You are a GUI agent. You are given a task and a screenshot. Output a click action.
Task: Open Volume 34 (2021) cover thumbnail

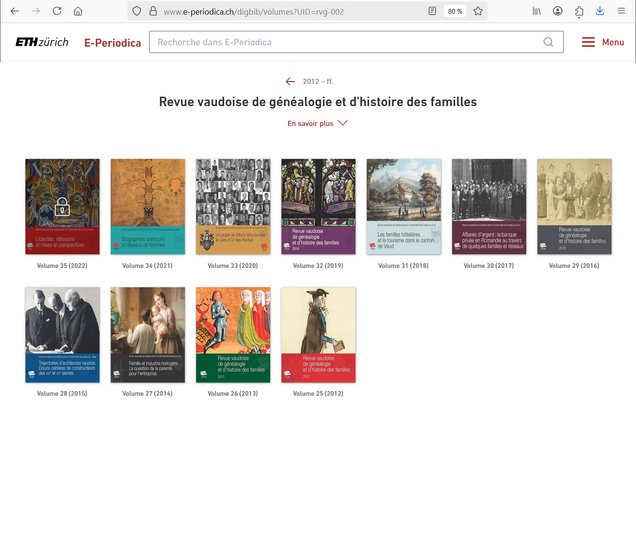[x=148, y=206]
